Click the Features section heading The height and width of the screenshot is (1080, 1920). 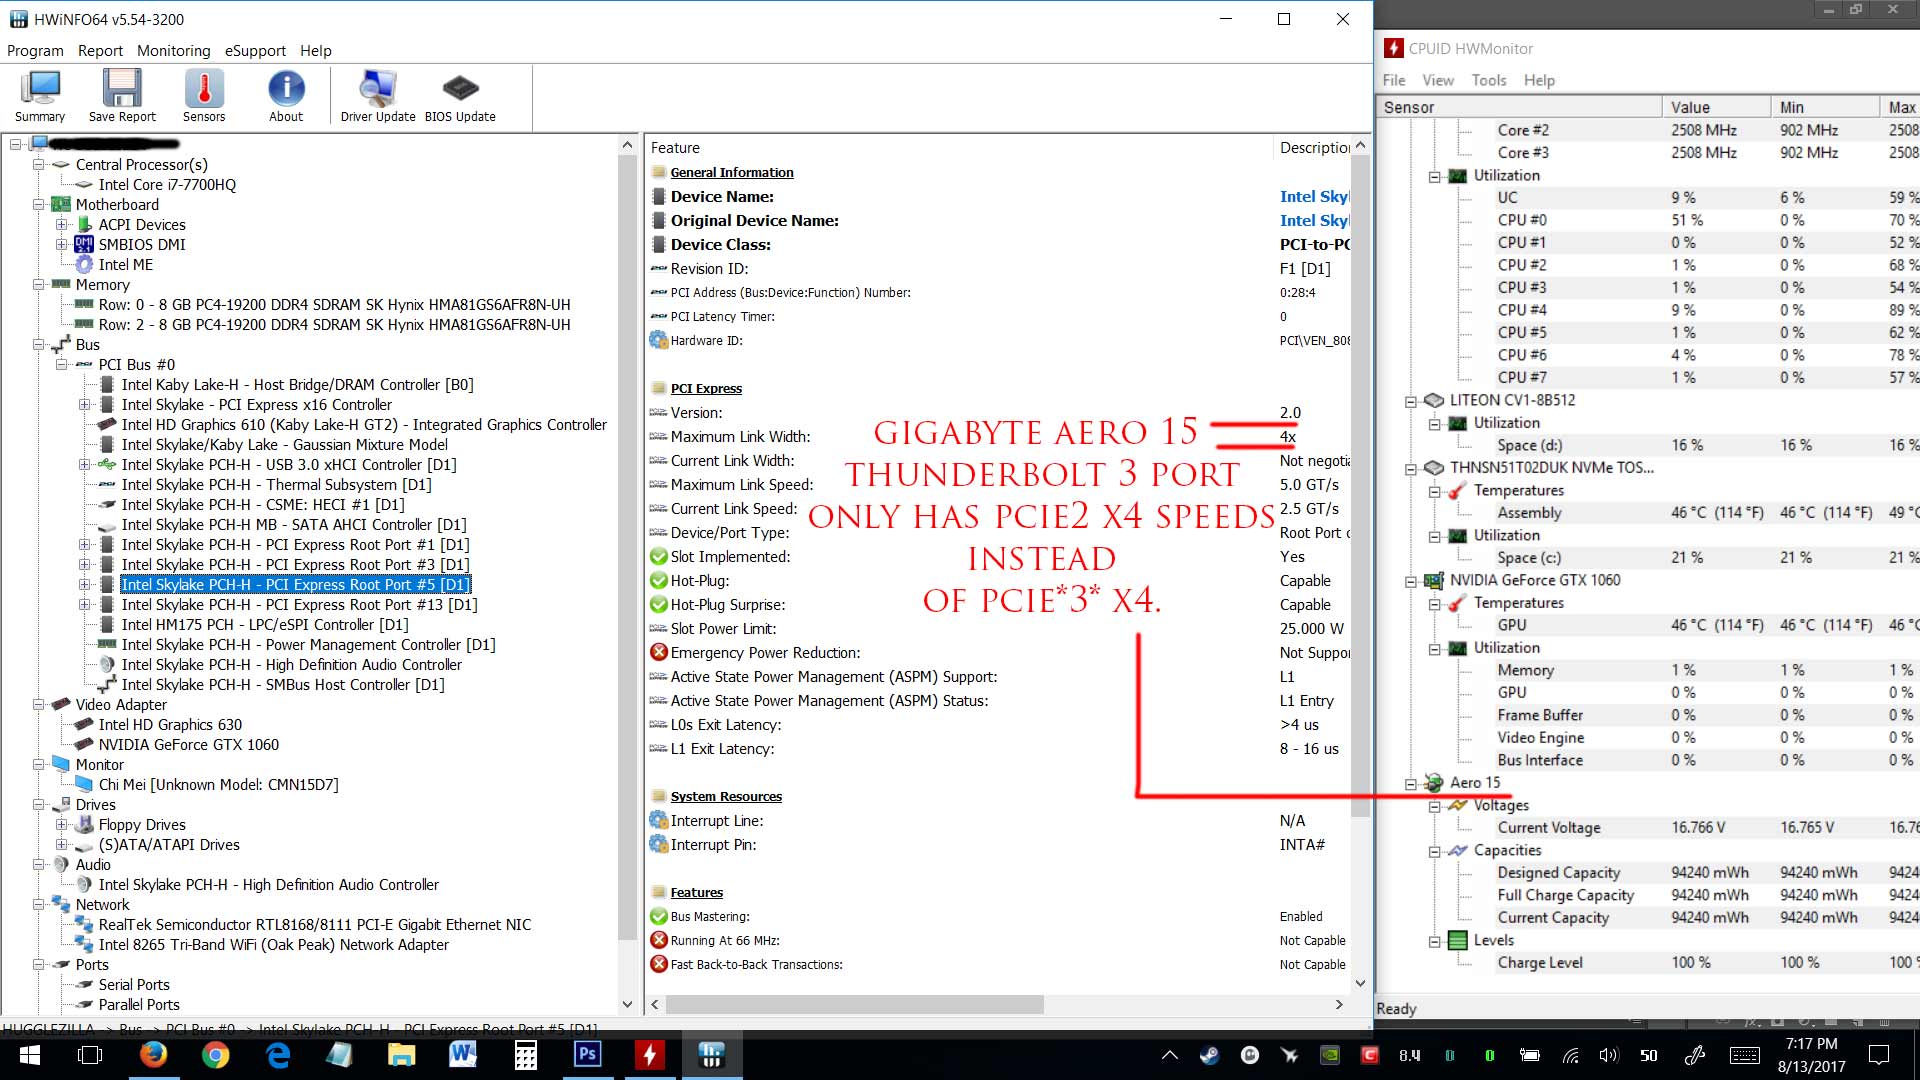coord(697,893)
